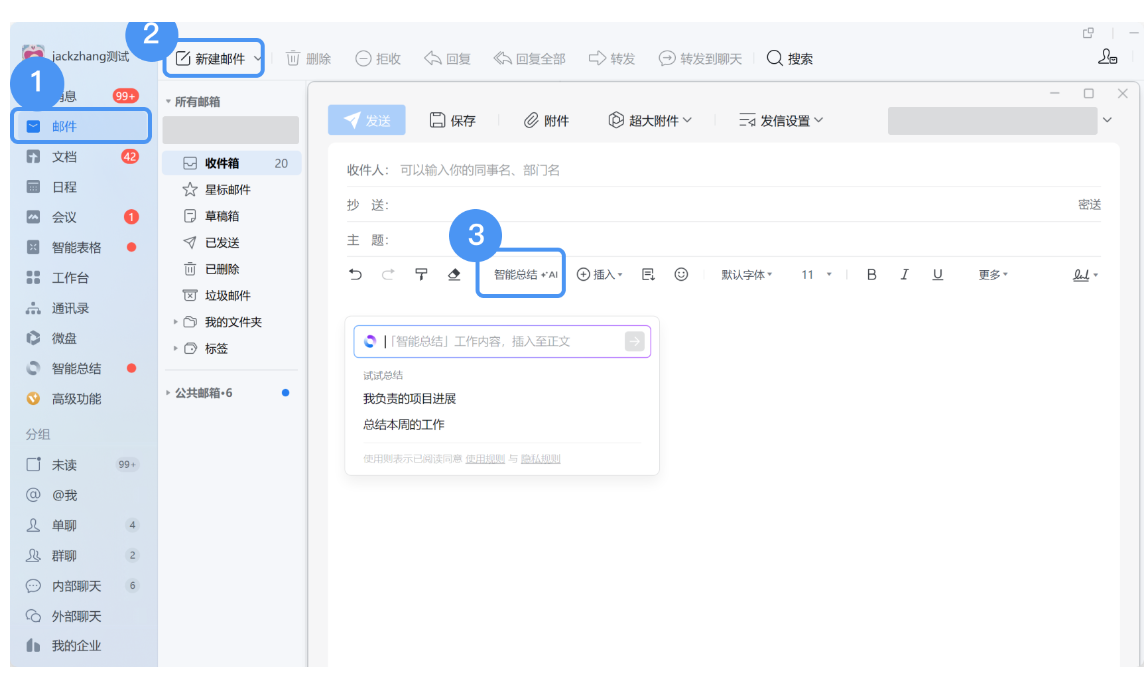Open the 发信设置 dropdown

[781, 120]
